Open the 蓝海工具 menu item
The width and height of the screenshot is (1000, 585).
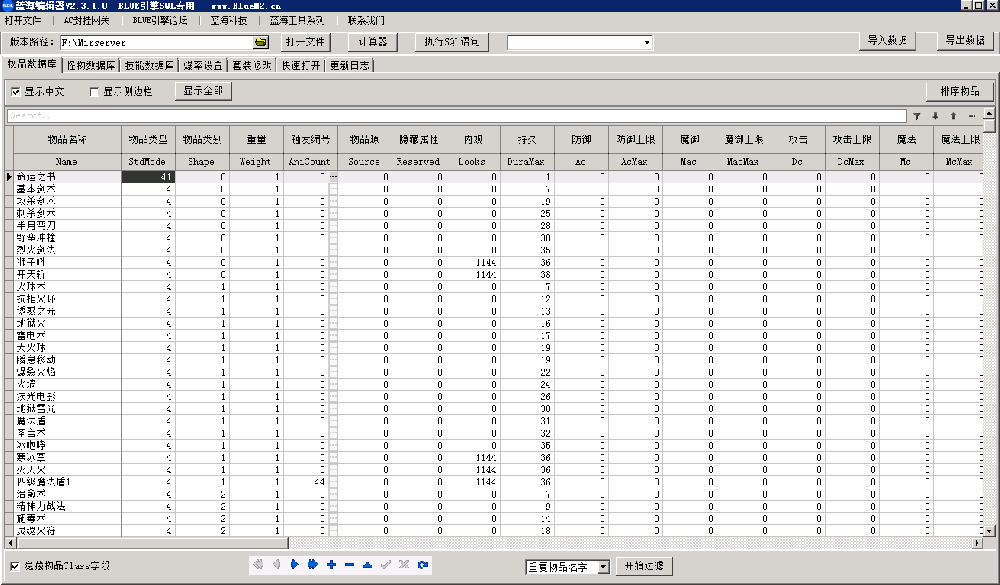click(x=296, y=20)
